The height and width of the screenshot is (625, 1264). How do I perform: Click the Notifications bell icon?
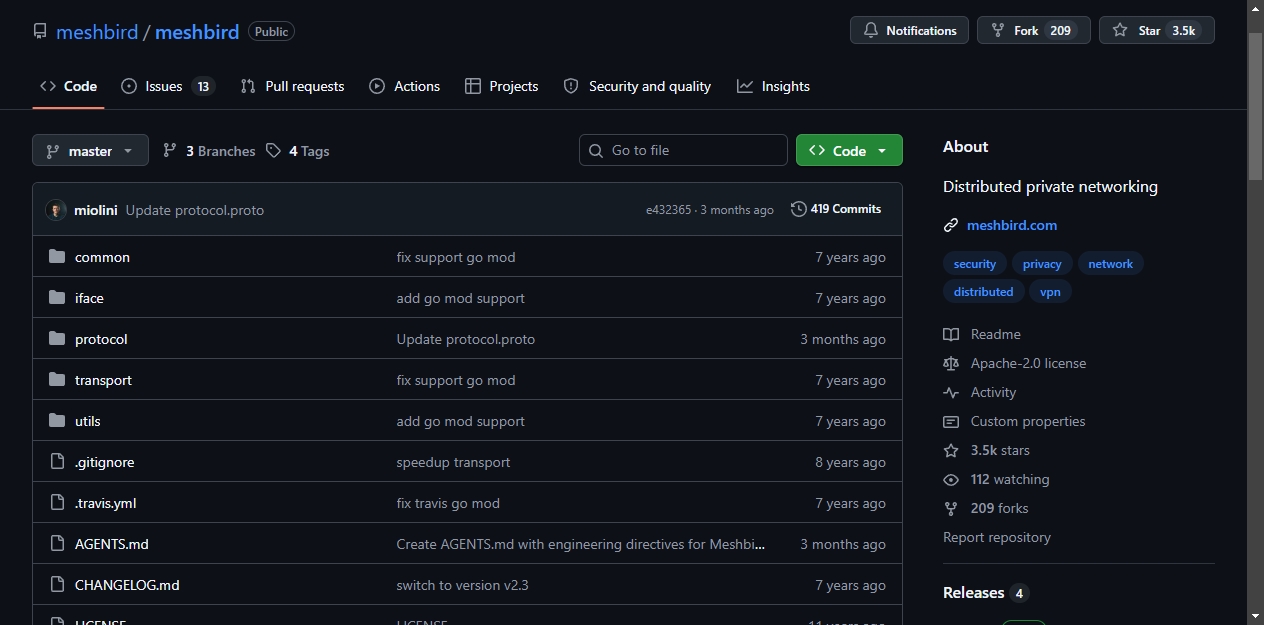870,31
